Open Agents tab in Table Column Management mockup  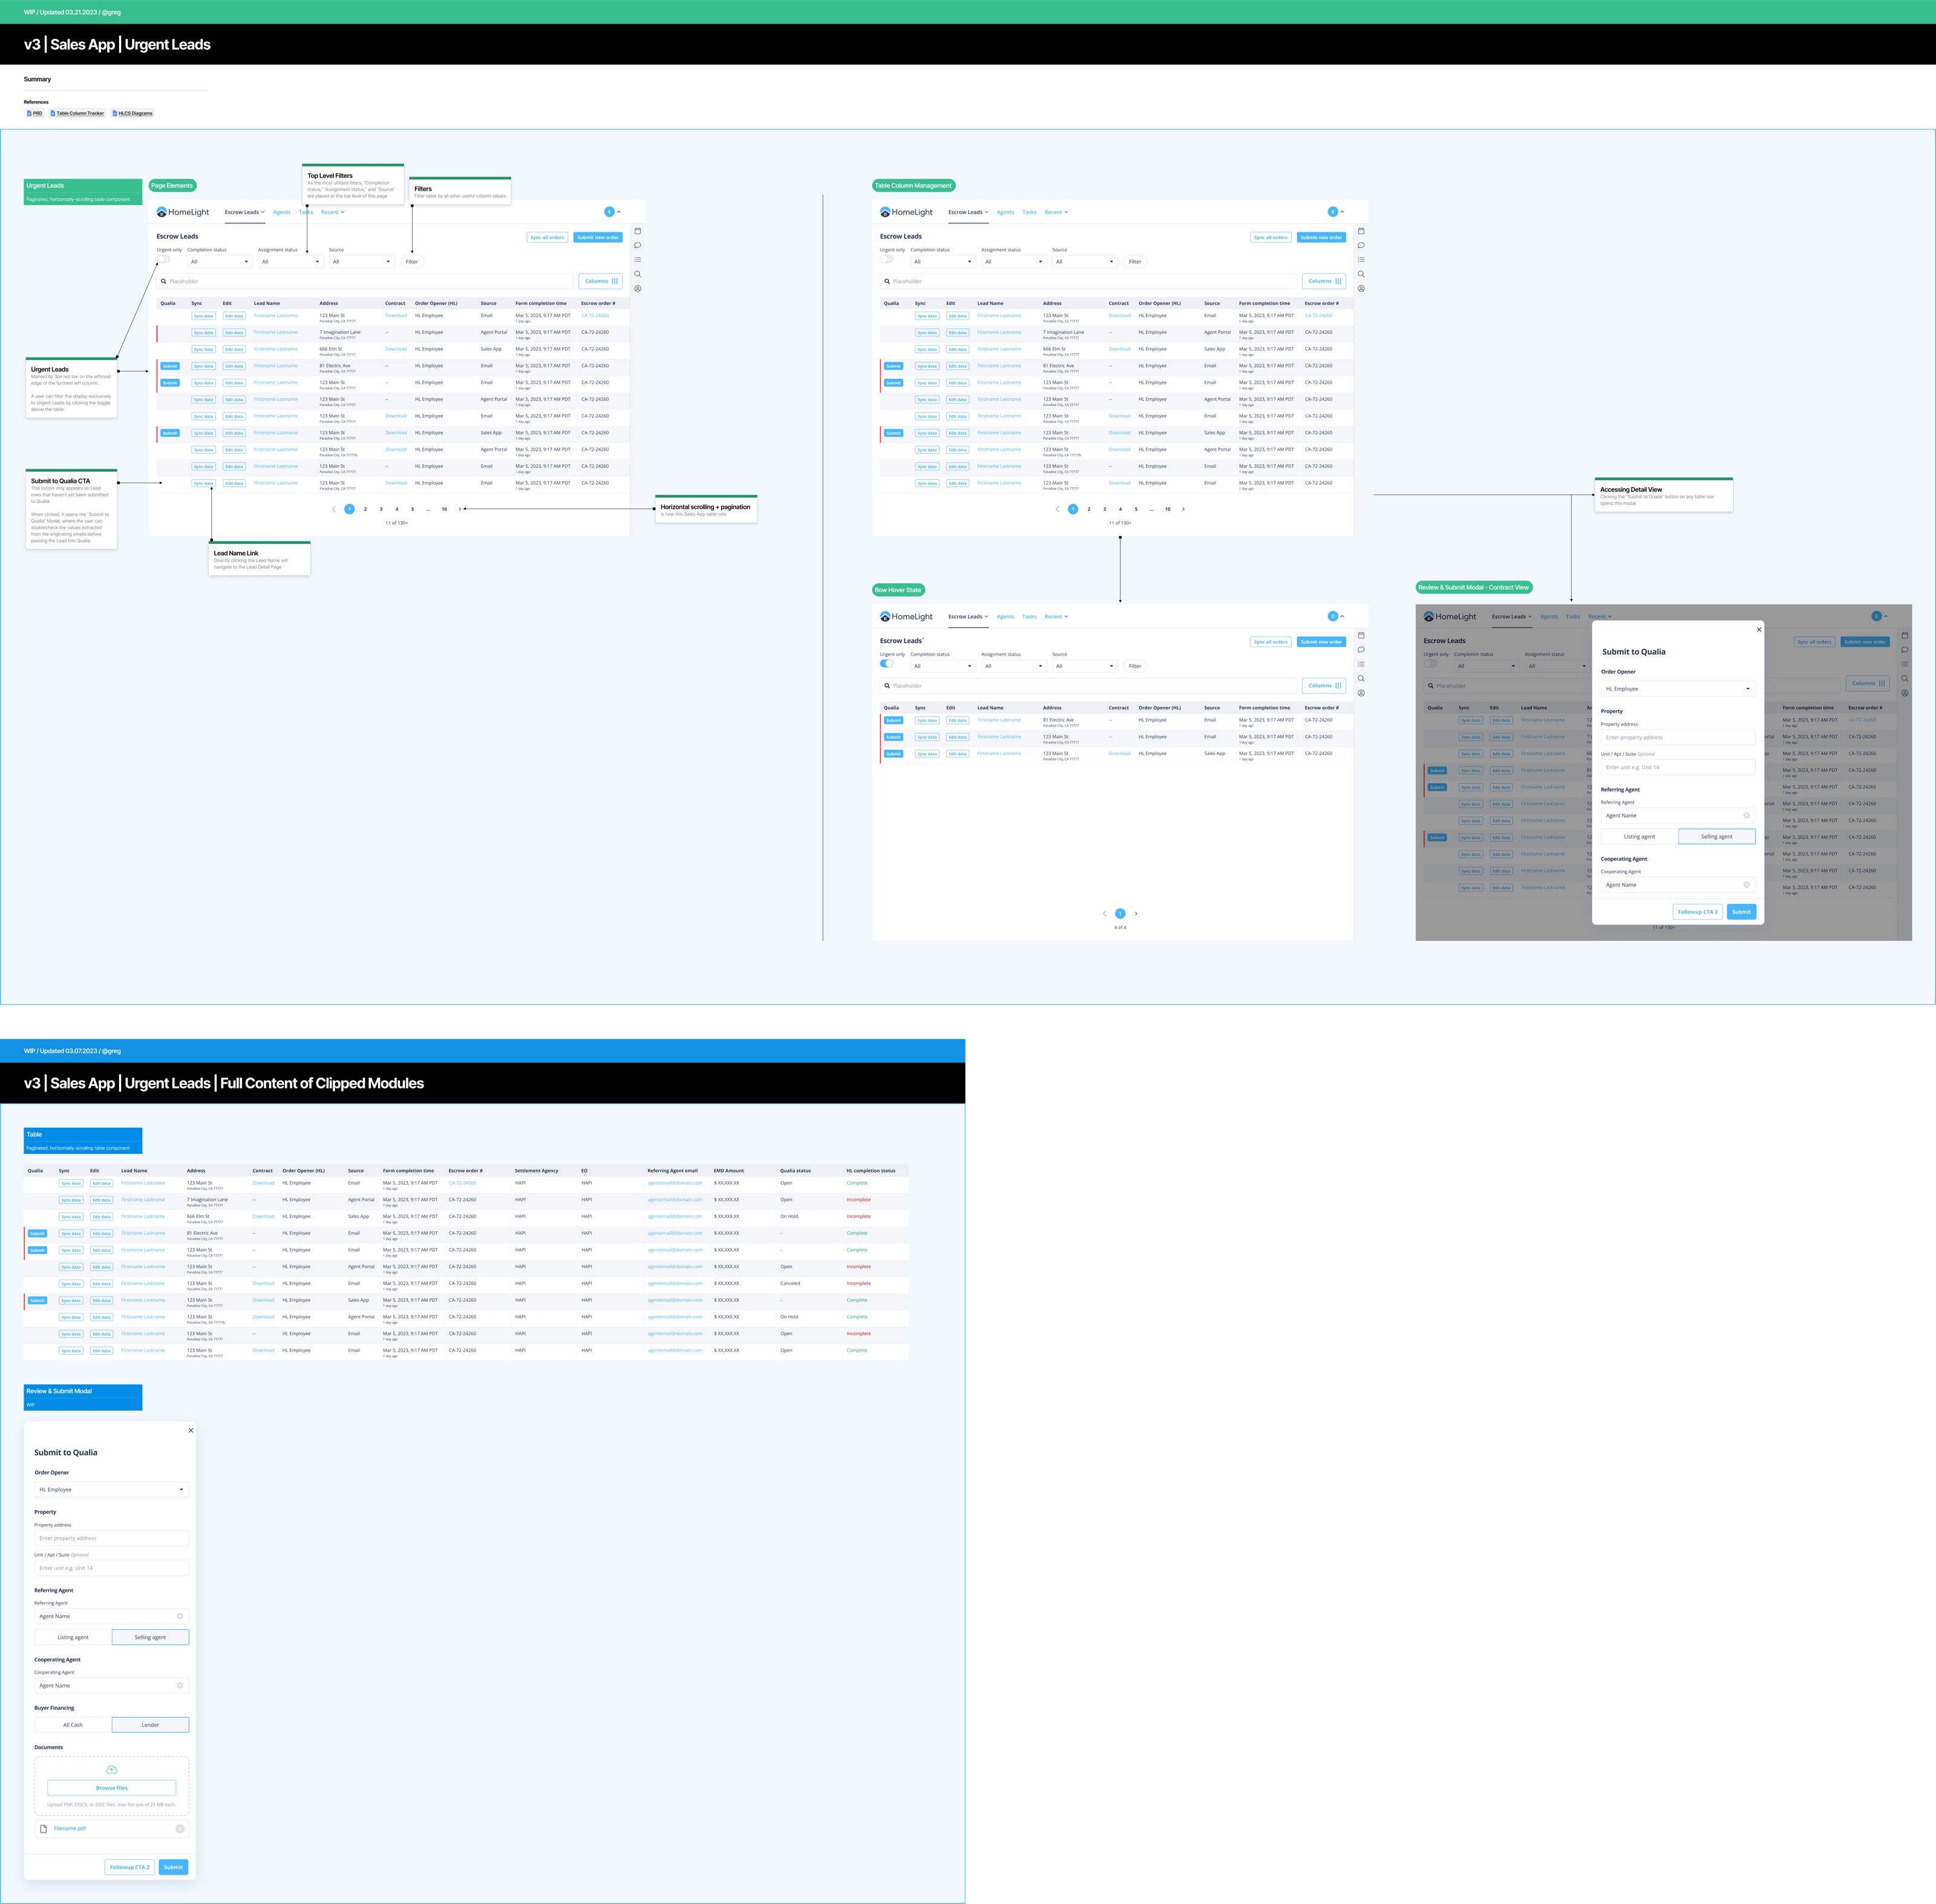1005,212
